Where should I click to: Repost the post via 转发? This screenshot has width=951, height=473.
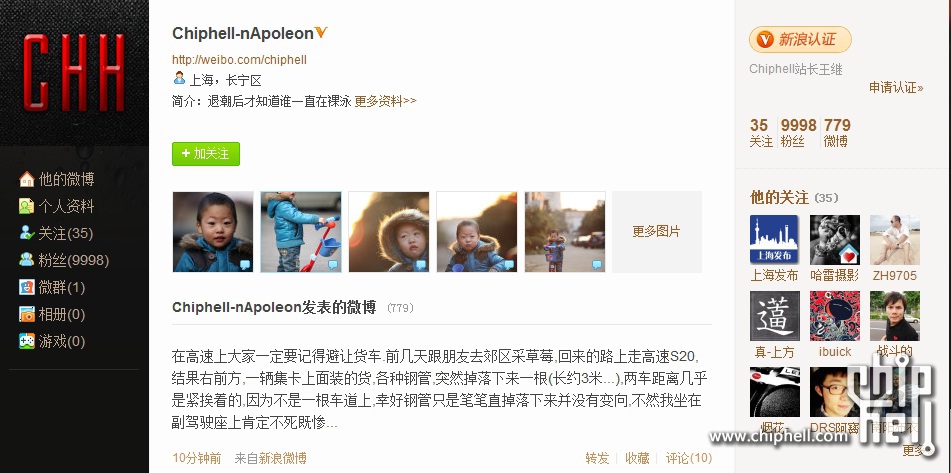tap(597, 458)
